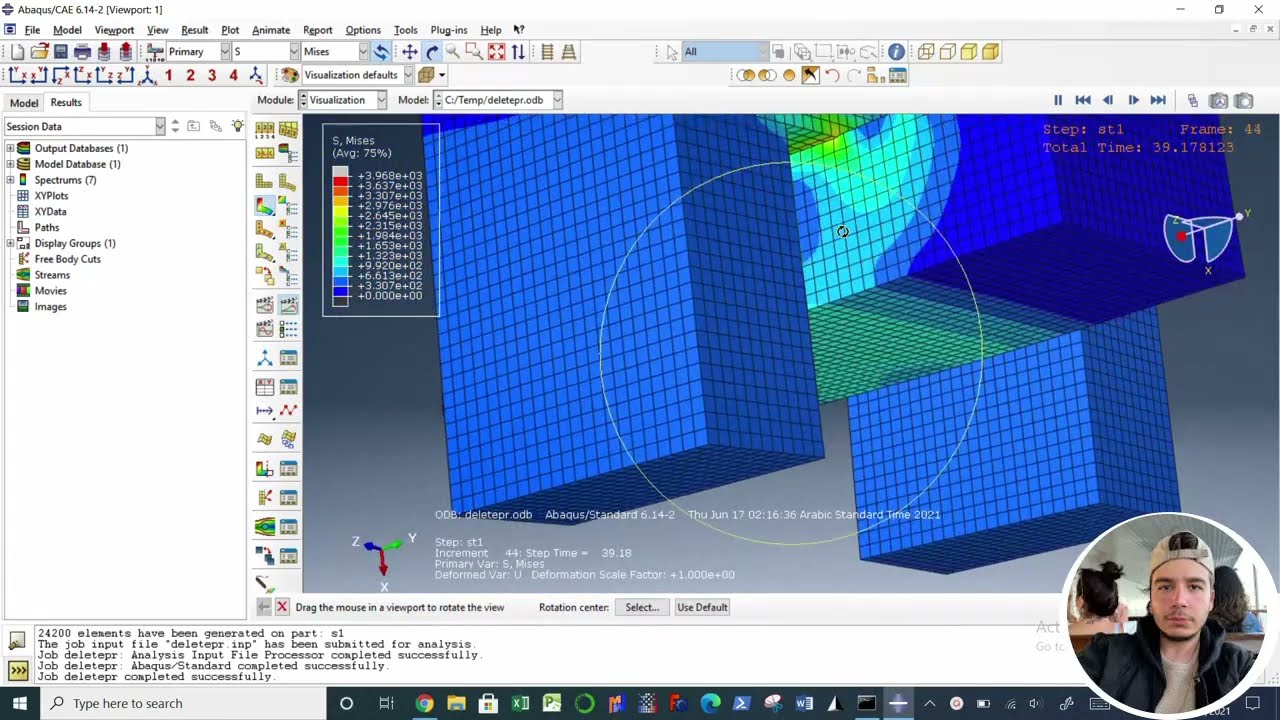The height and width of the screenshot is (720, 1280).
Task: Open Google Chrome from taskbar
Action: point(424,704)
